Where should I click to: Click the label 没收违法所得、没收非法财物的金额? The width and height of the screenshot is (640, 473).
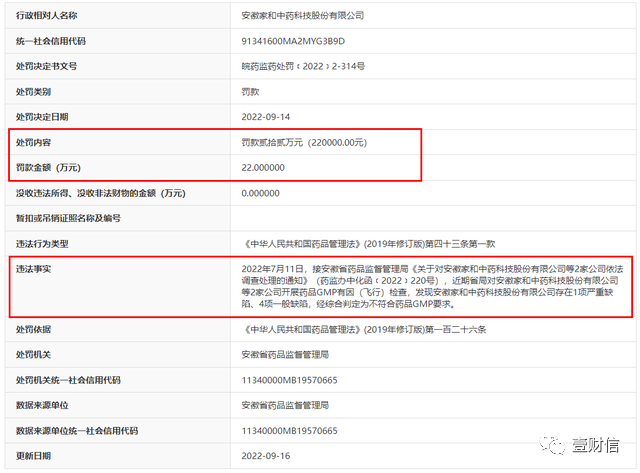pos(101,193)
